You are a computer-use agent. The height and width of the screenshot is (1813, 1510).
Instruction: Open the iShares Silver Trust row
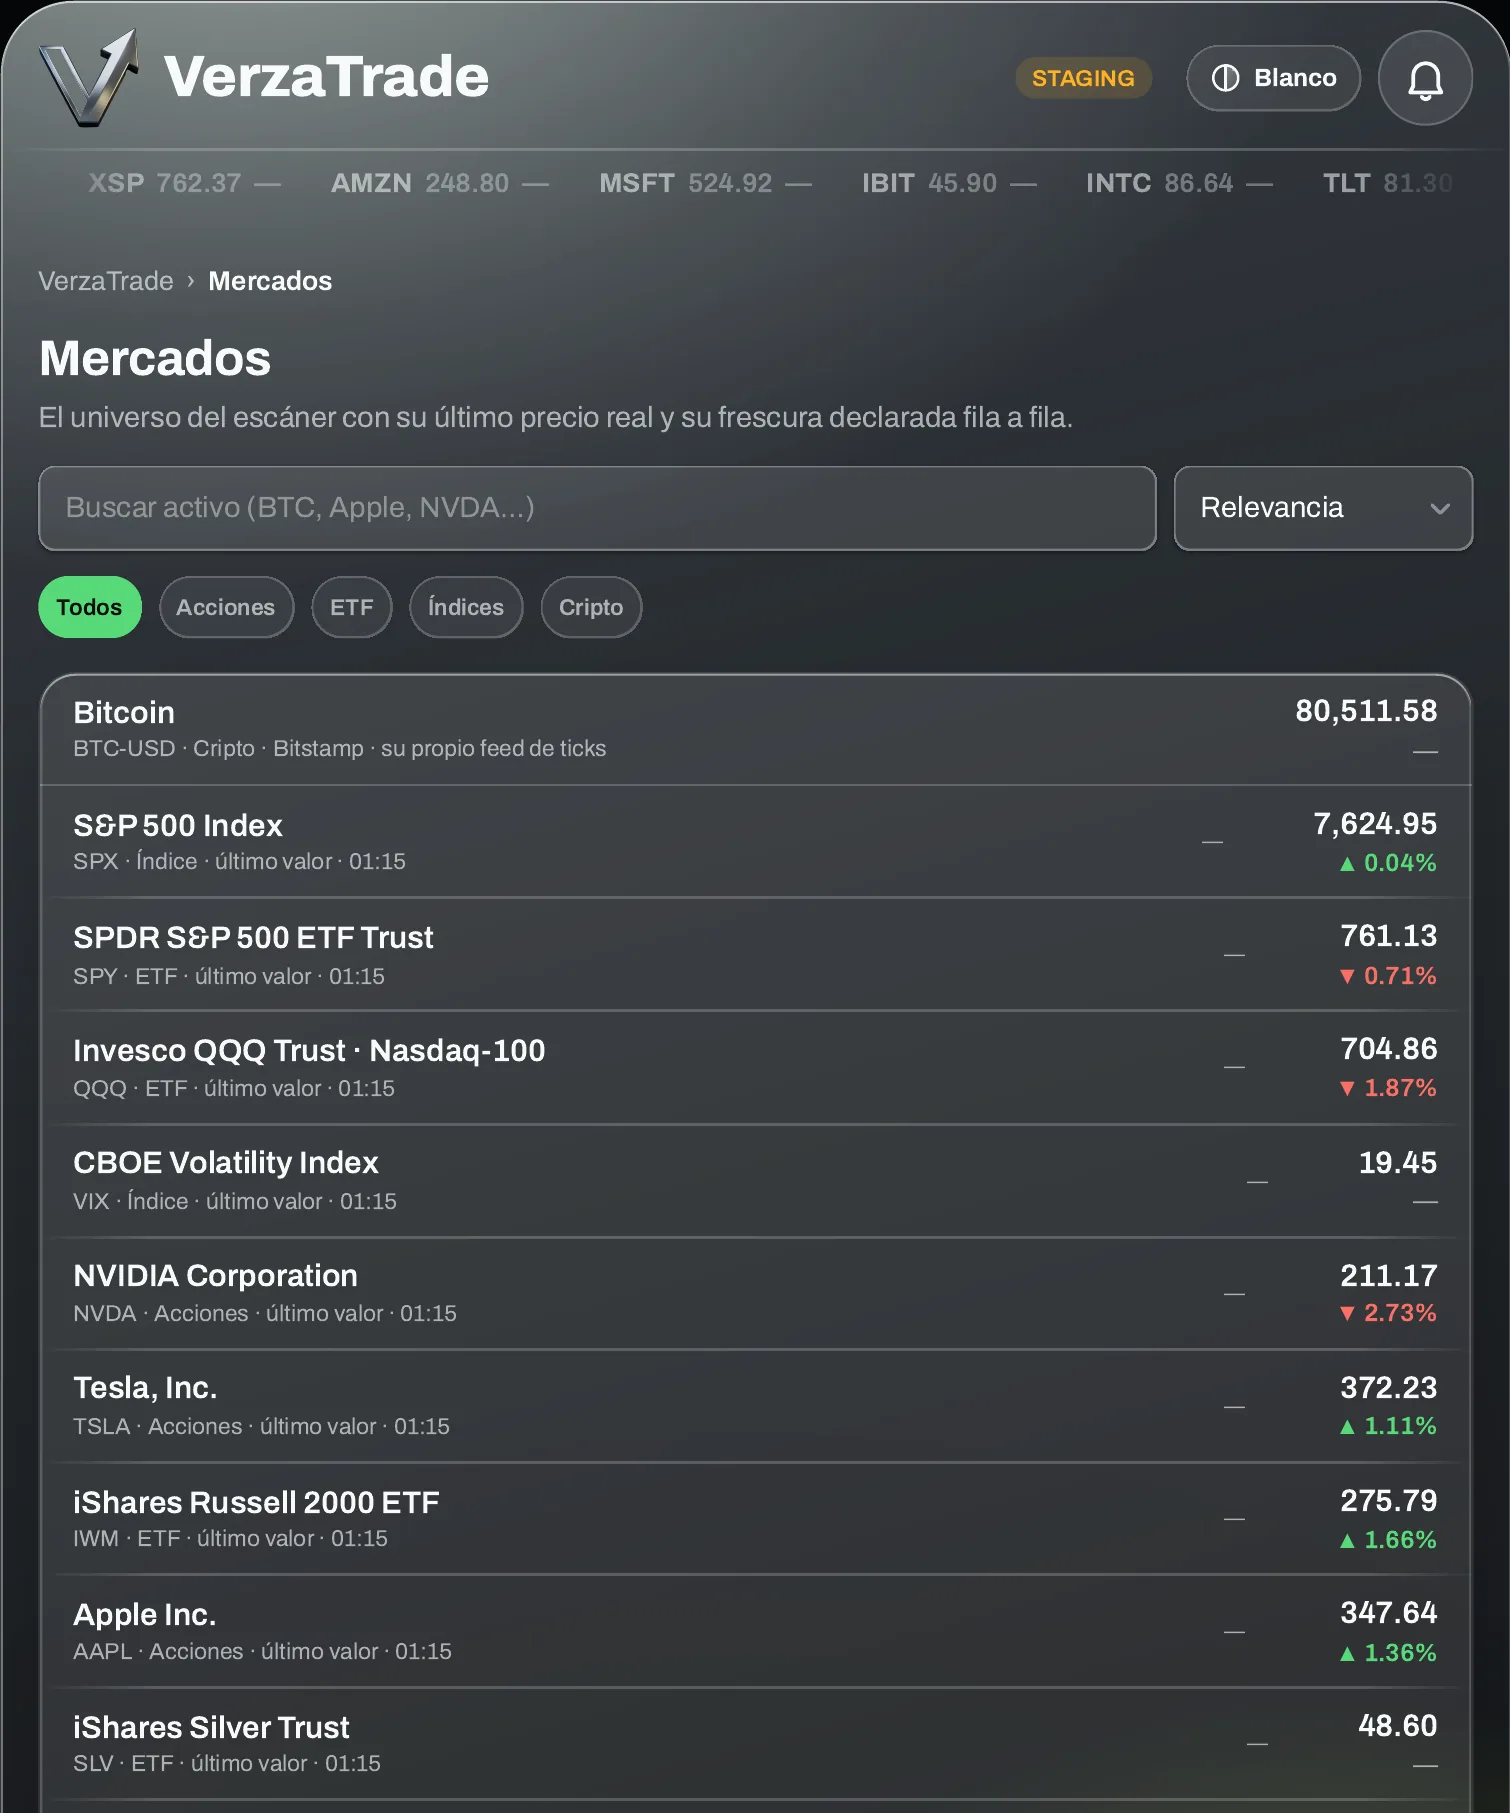755,1744
